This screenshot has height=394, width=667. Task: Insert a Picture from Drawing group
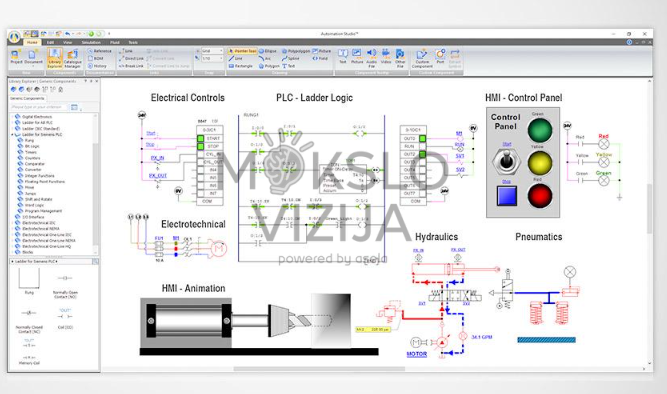point(322,51)
